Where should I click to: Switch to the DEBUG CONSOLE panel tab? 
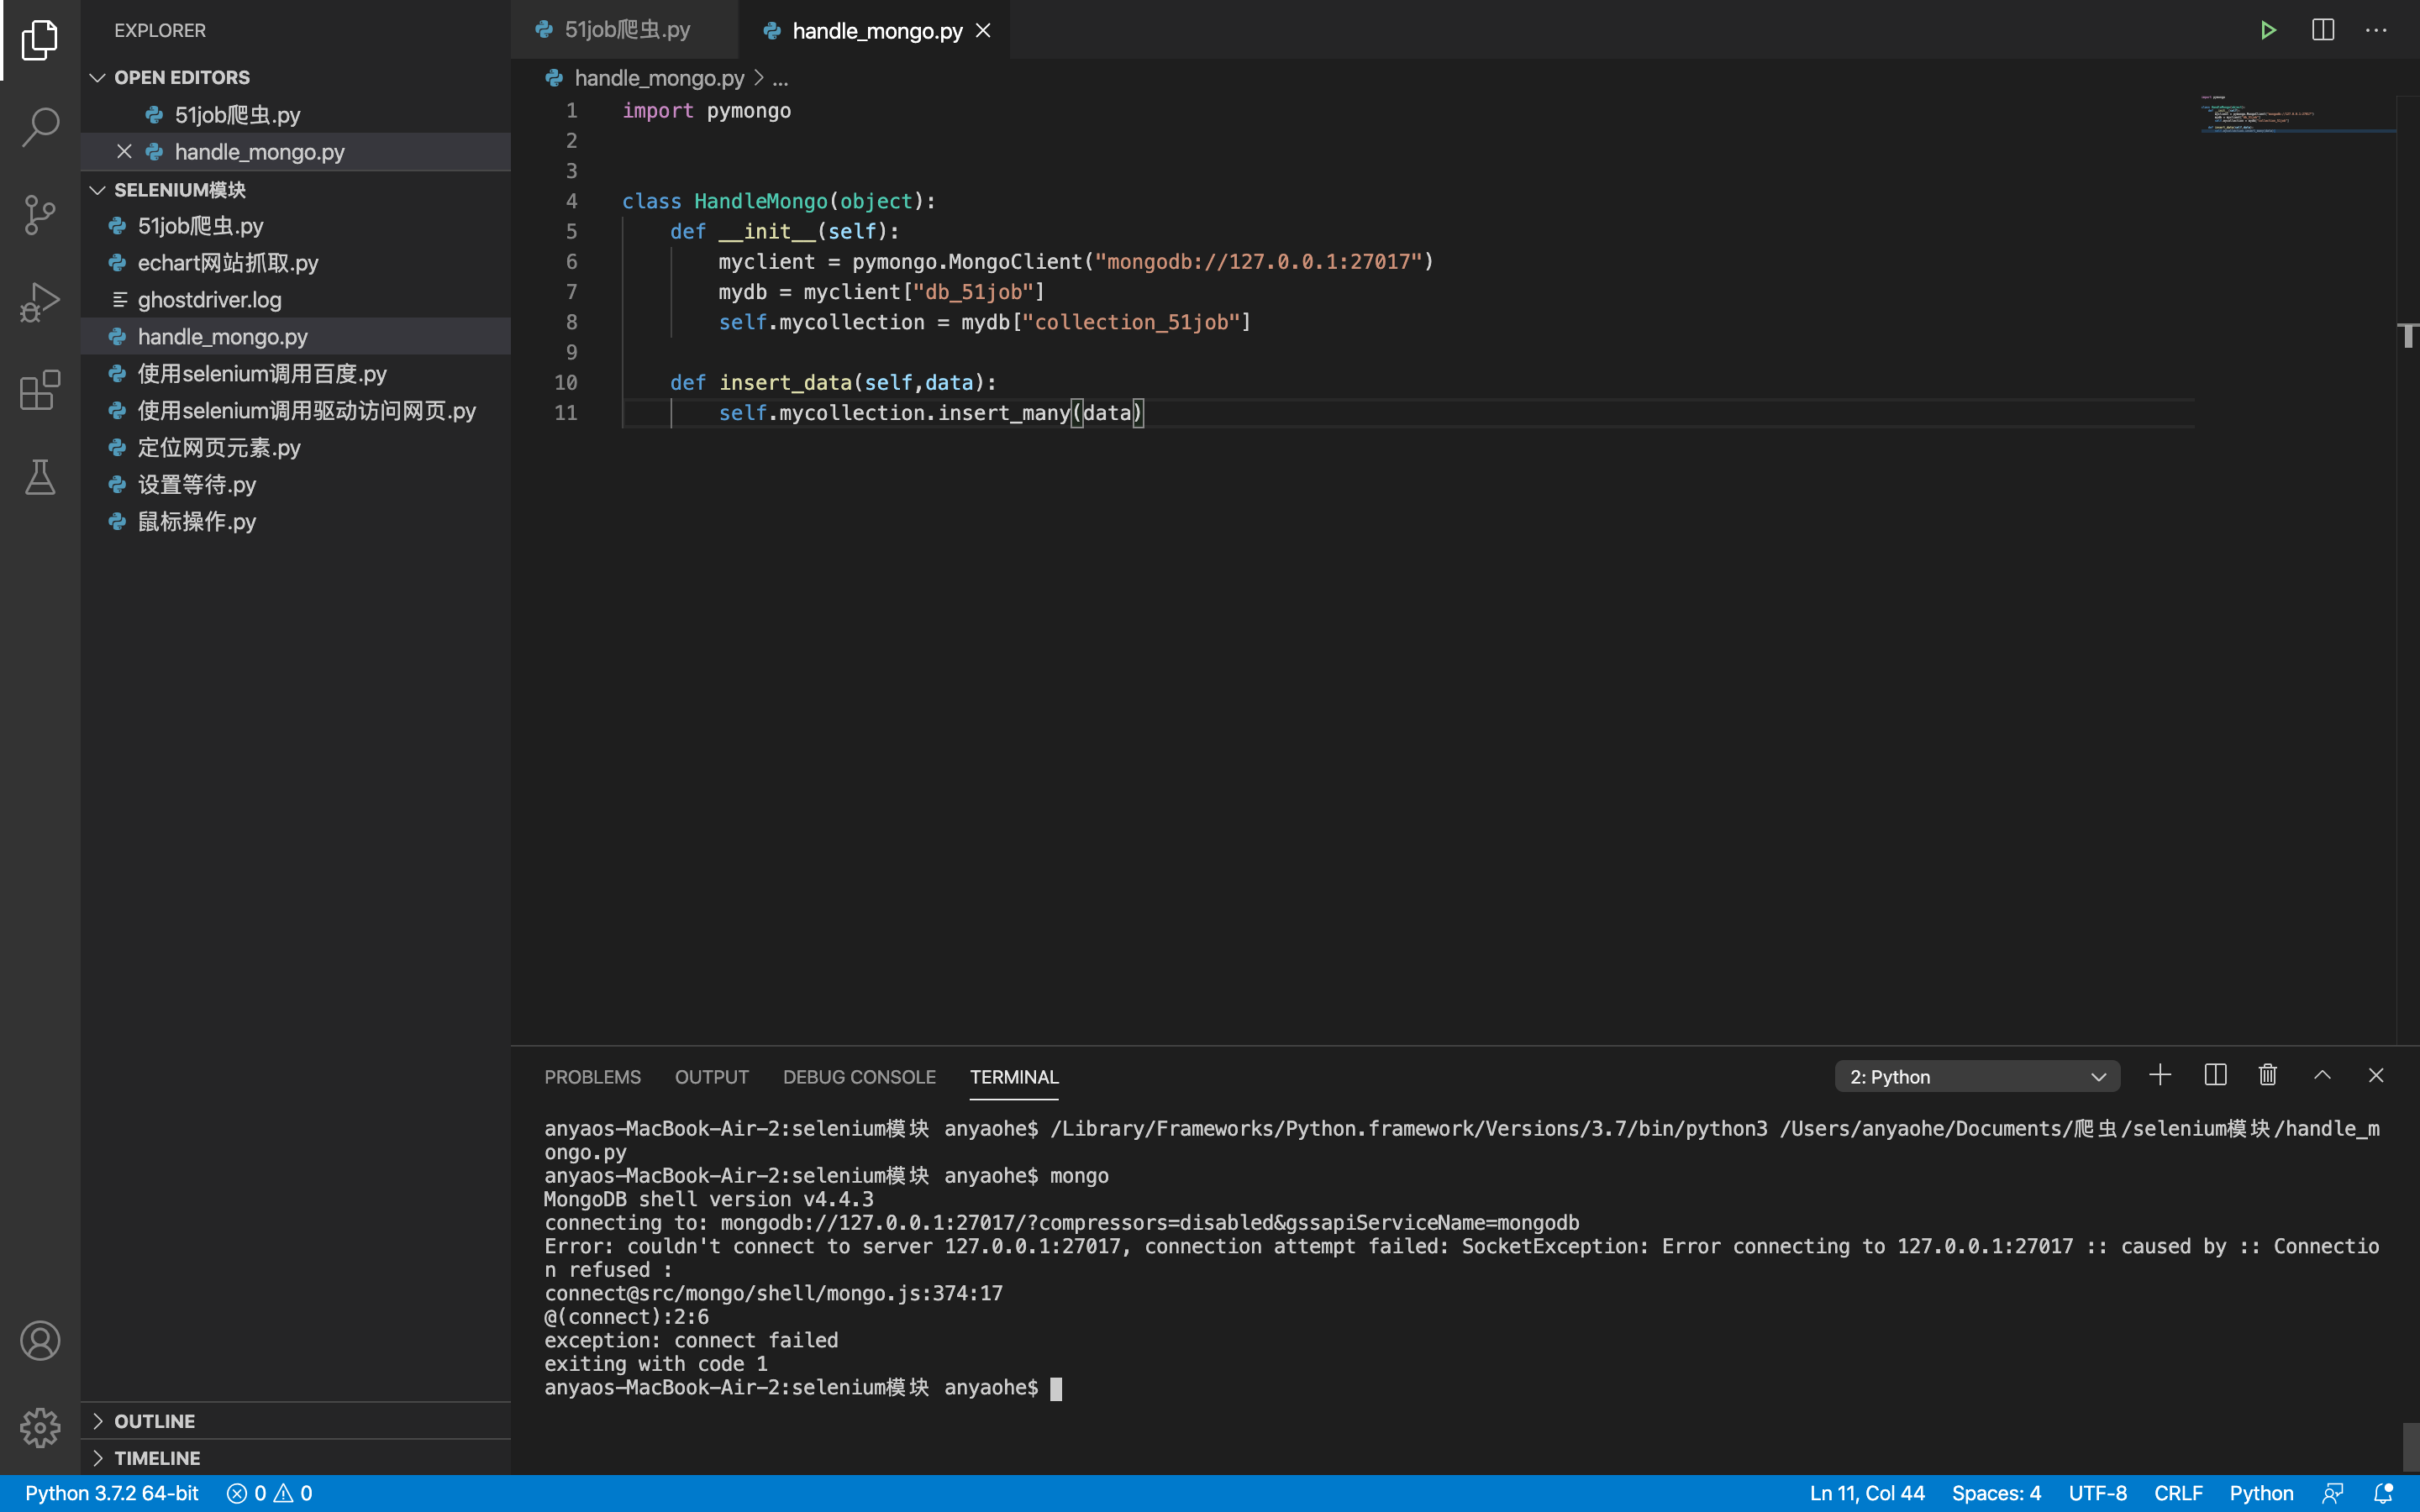click(859, 1077)
